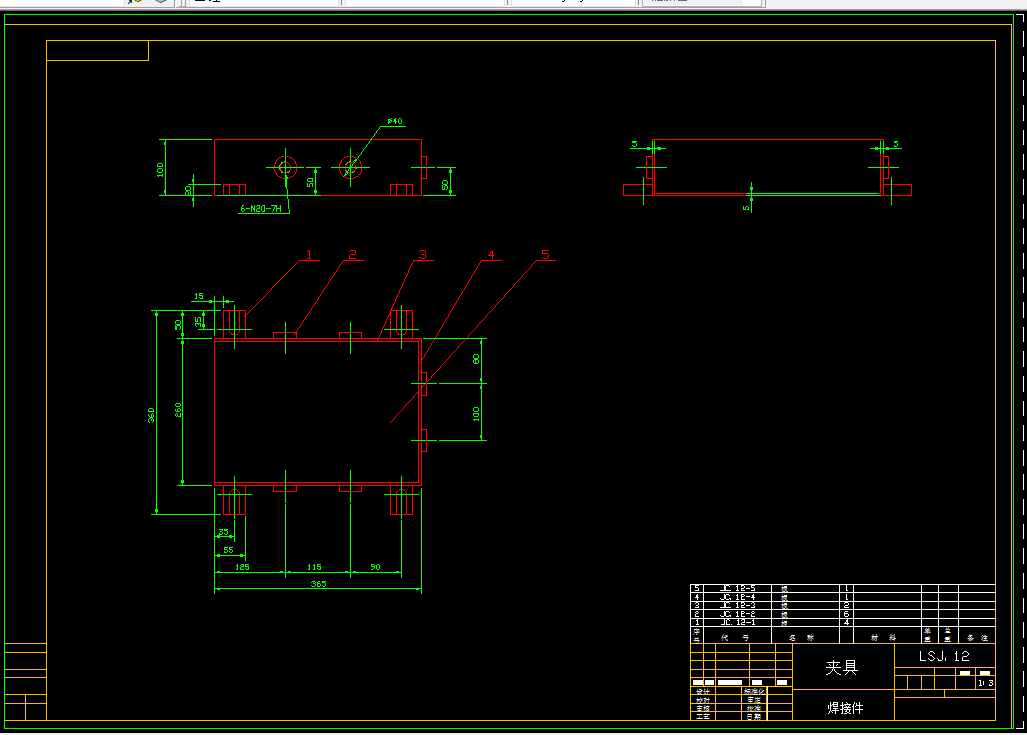Click the 代号 column header
This screenshot has width=1027, height=735.
pos(735,637)
